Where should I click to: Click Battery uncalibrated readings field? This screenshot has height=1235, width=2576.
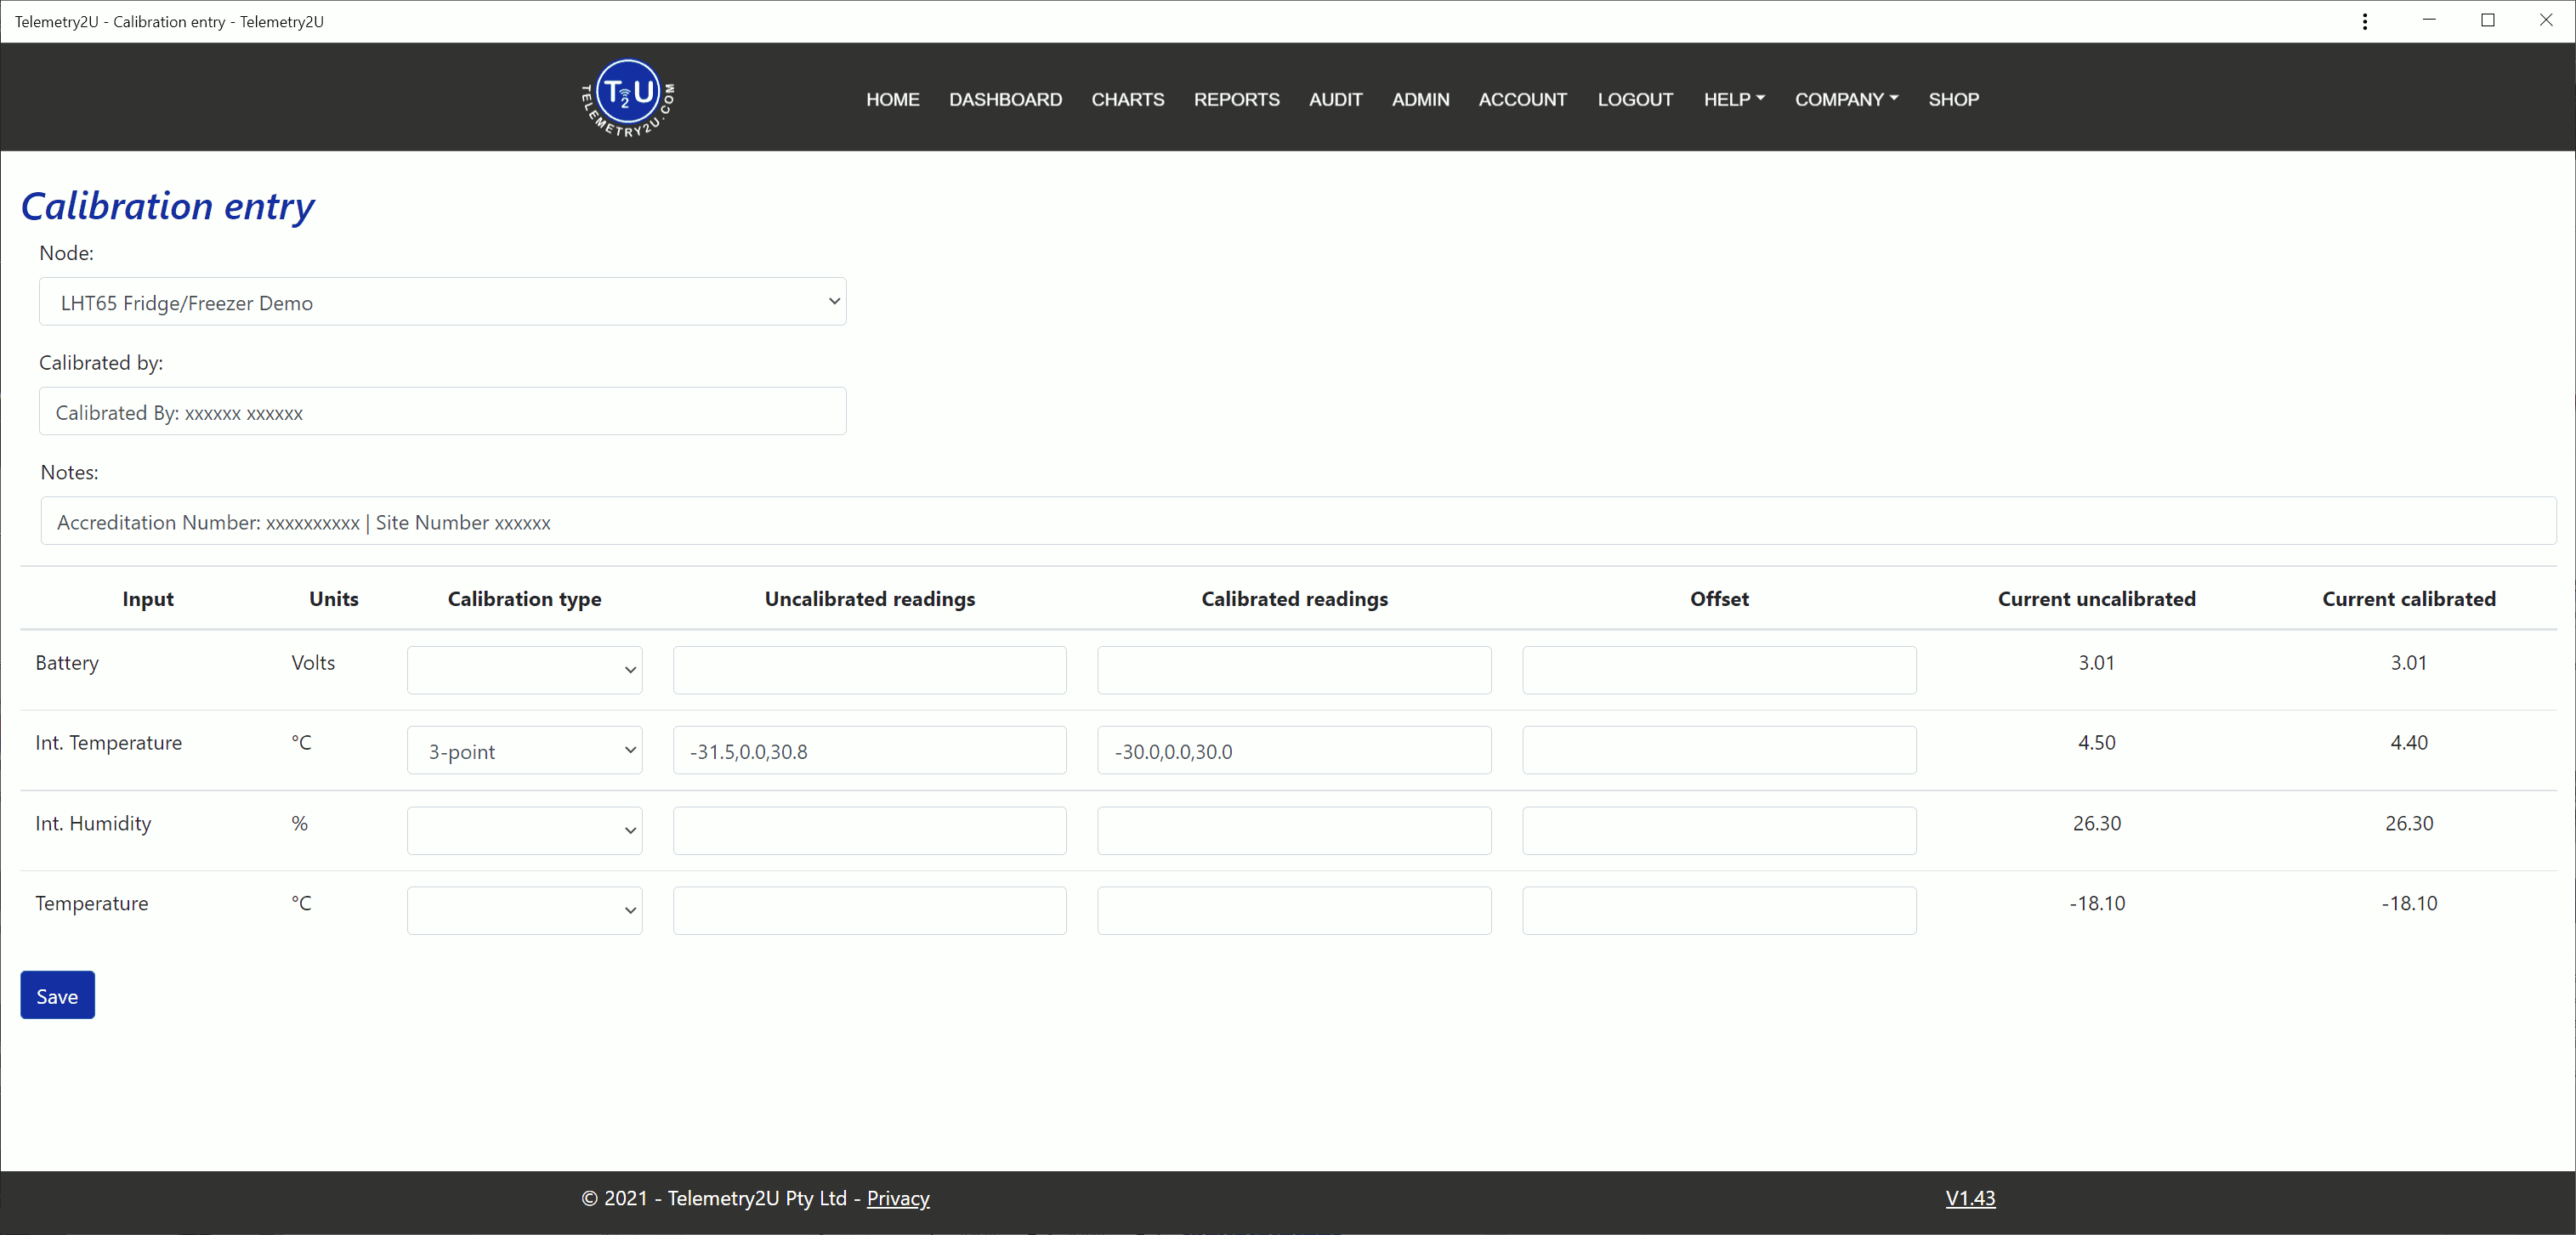point(869,670)
